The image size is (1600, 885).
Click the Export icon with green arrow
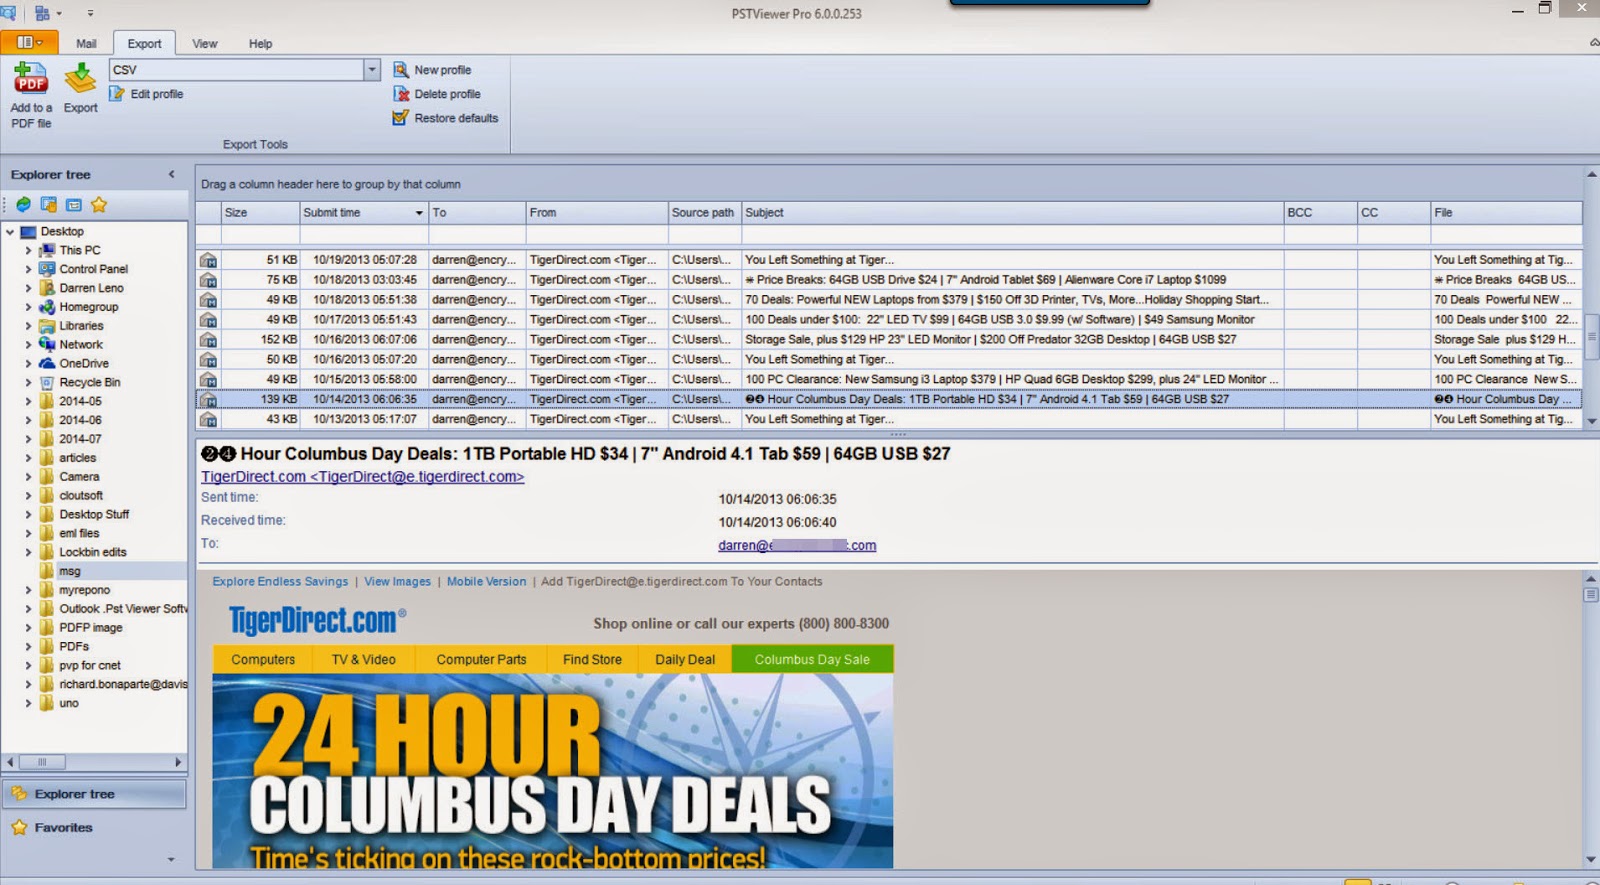pyautogui.click(x=80, y=79)
